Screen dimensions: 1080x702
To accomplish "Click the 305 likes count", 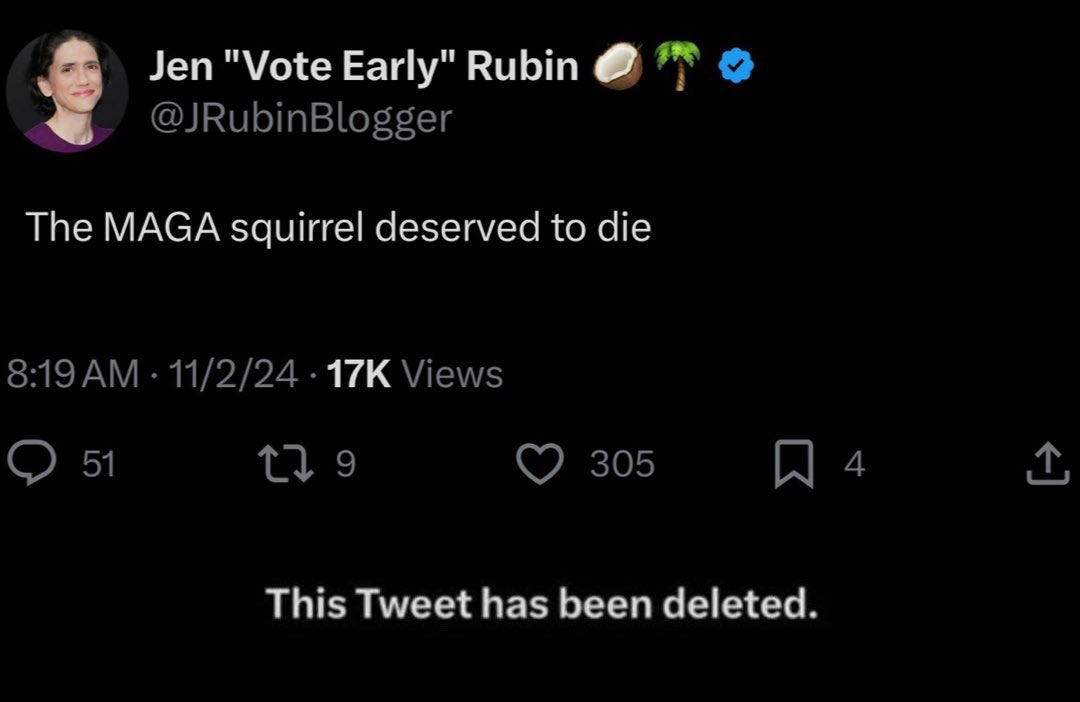I will (622, 464).
